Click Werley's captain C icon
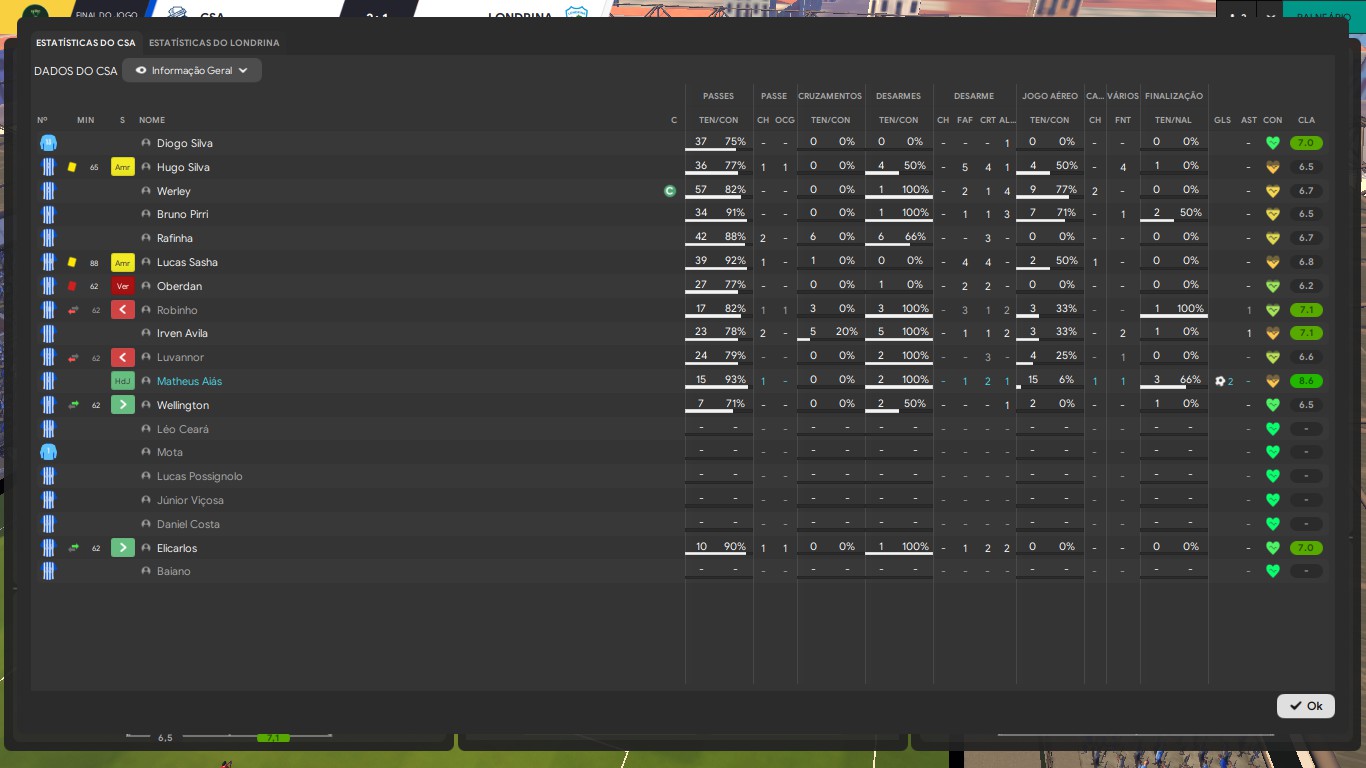Image resolution: width=1366 pixels, height=768 pixels. (670, 191)
